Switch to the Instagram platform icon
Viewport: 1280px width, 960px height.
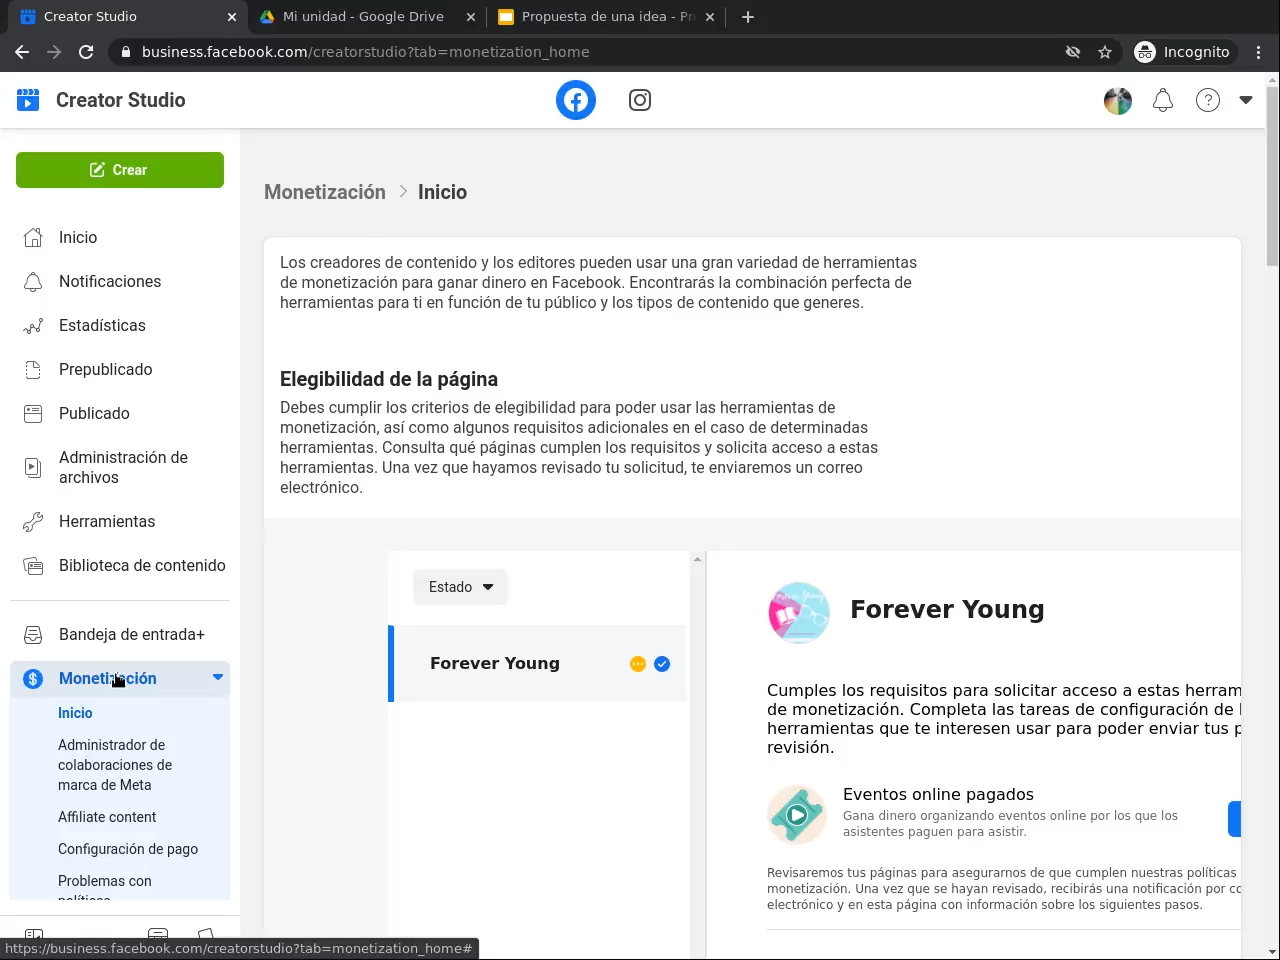pyautogui.click(x=640, y=100)
